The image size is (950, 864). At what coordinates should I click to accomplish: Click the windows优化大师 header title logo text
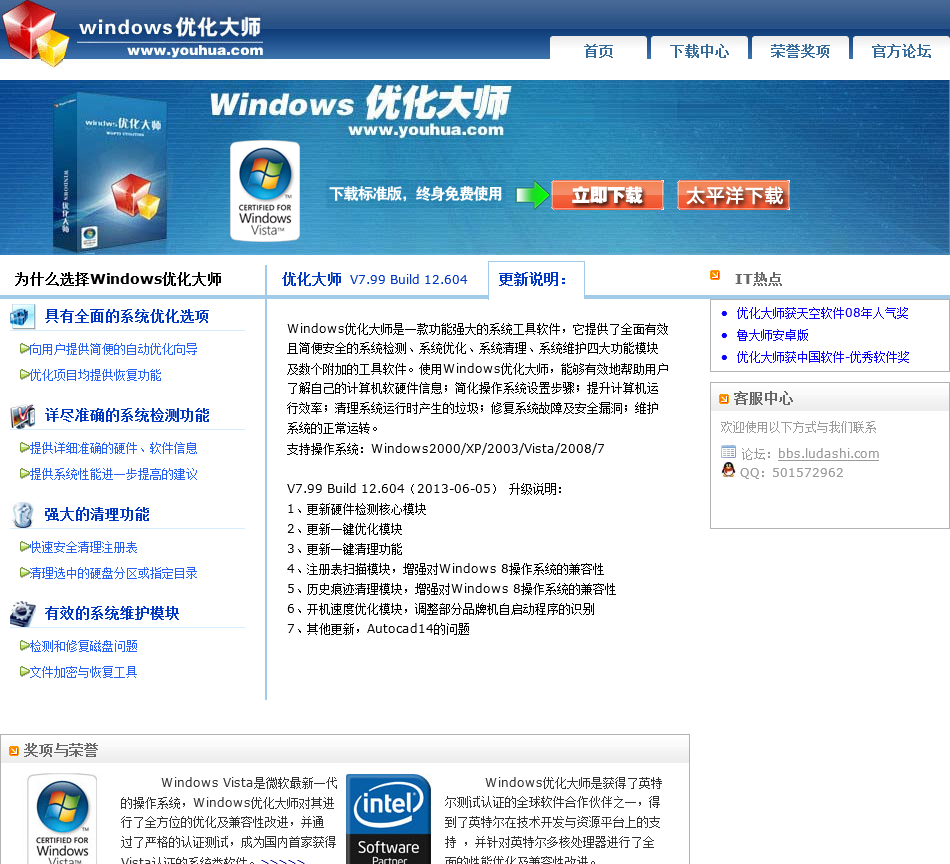click(170, 27)
